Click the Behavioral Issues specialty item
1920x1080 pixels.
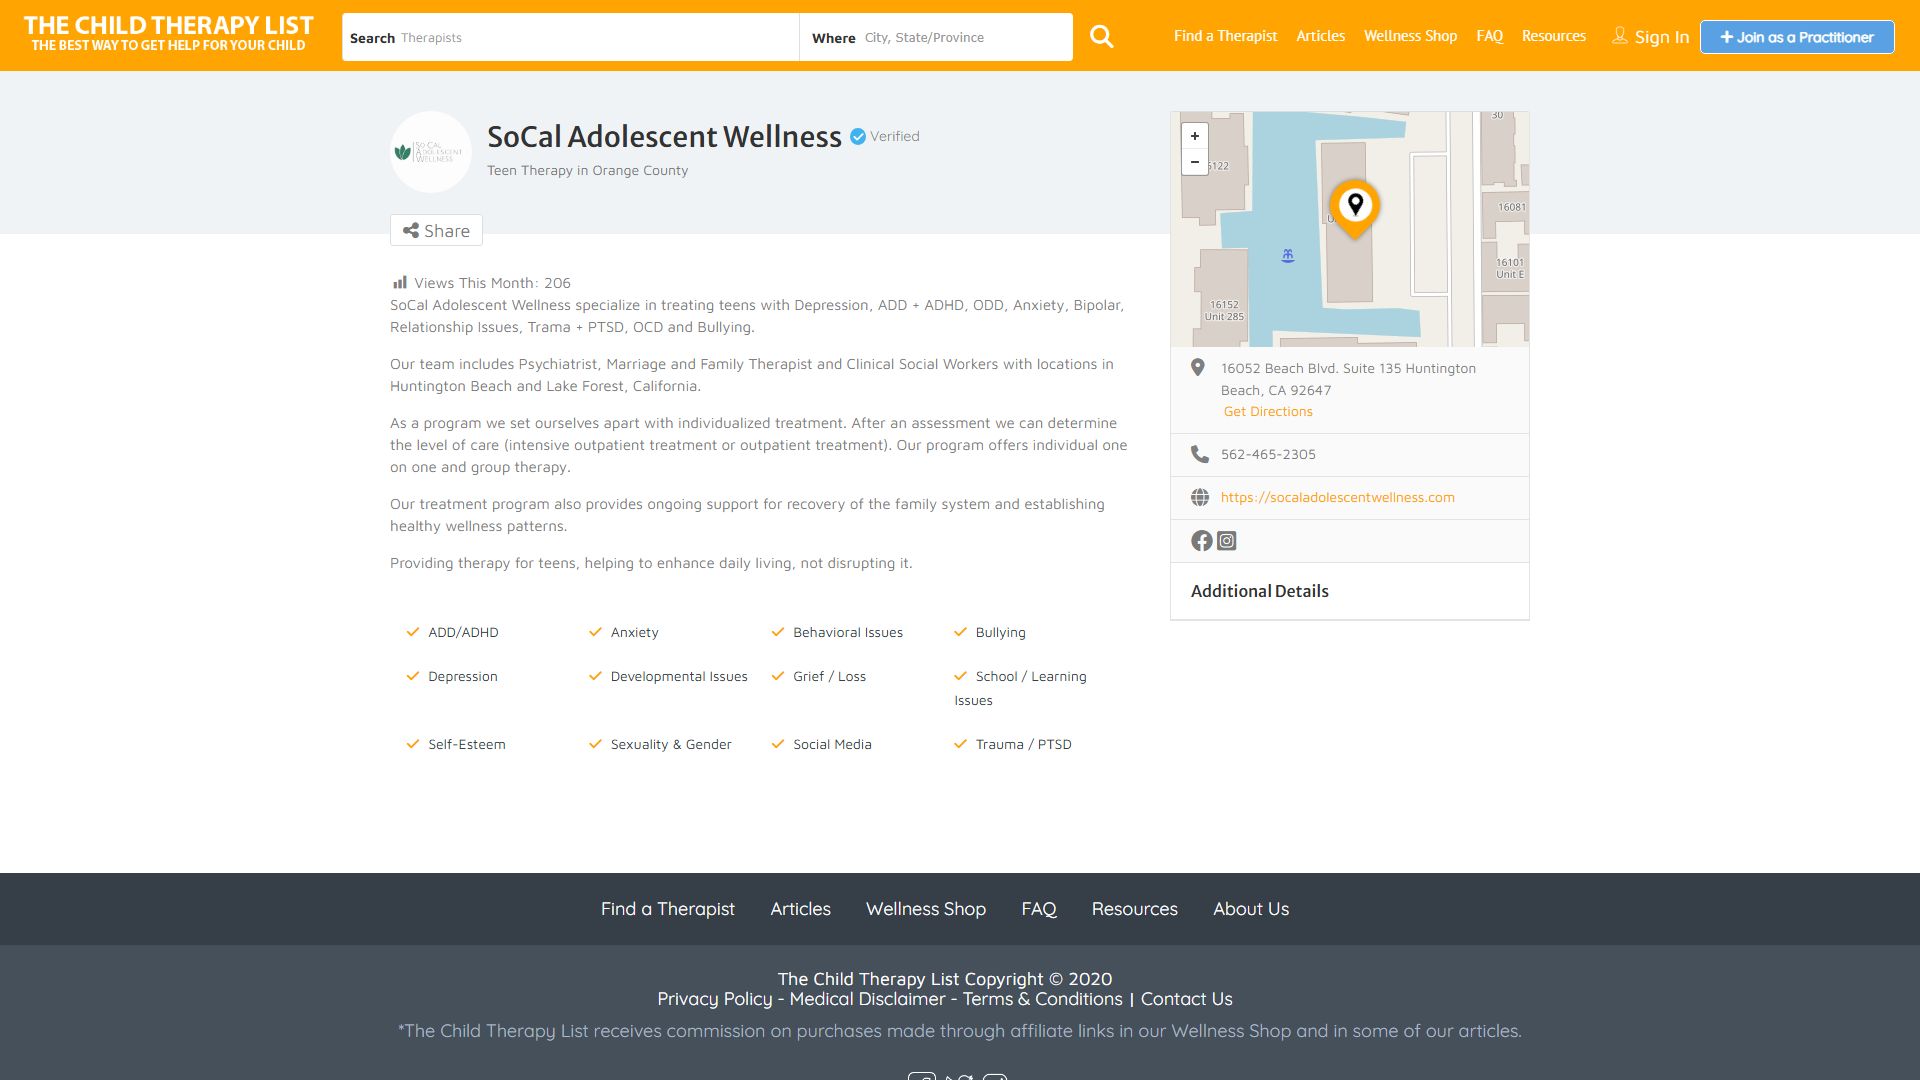(837, 633)
